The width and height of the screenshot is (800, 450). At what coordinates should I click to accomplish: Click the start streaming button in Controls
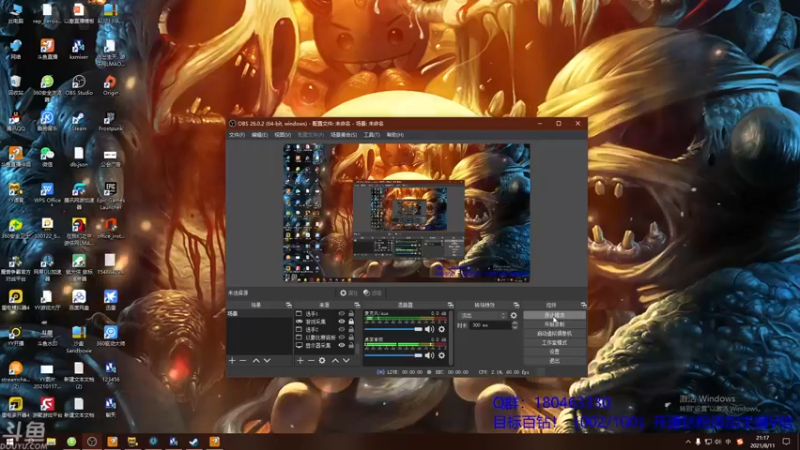(554, 315)
